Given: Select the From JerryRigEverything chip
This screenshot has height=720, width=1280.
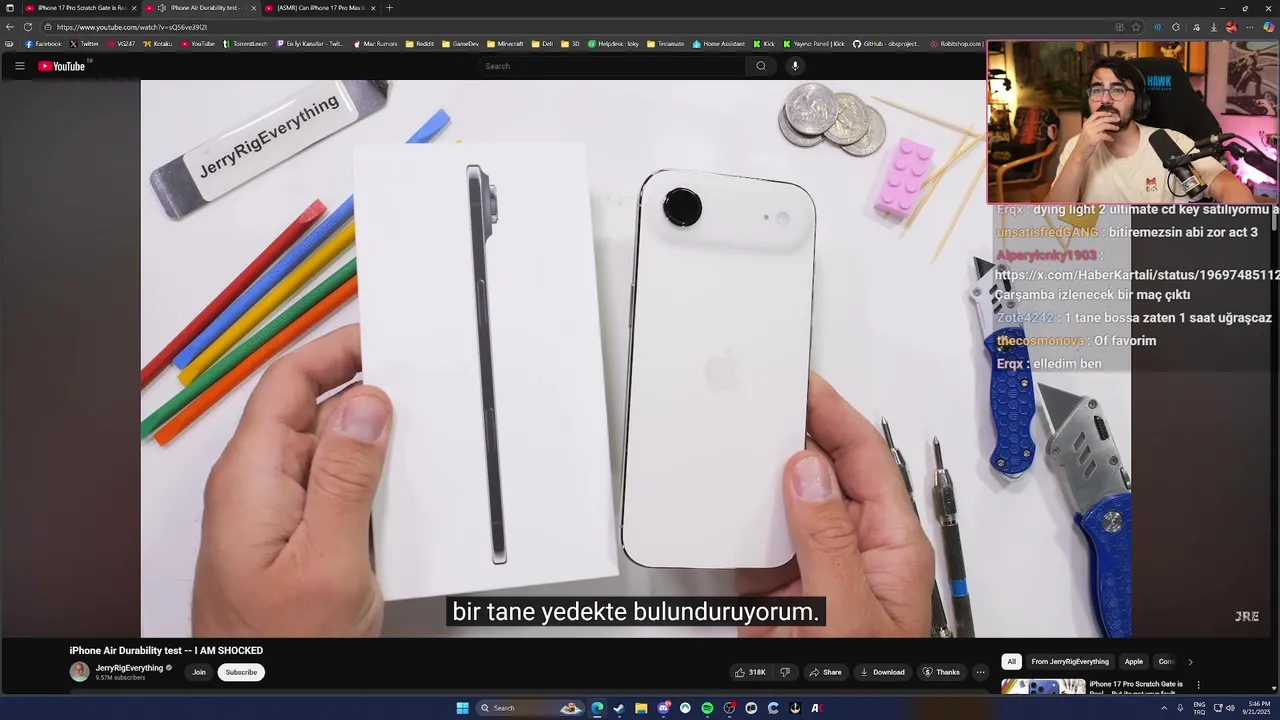Looking at the screenshot, I should [x=1070, y=661].
